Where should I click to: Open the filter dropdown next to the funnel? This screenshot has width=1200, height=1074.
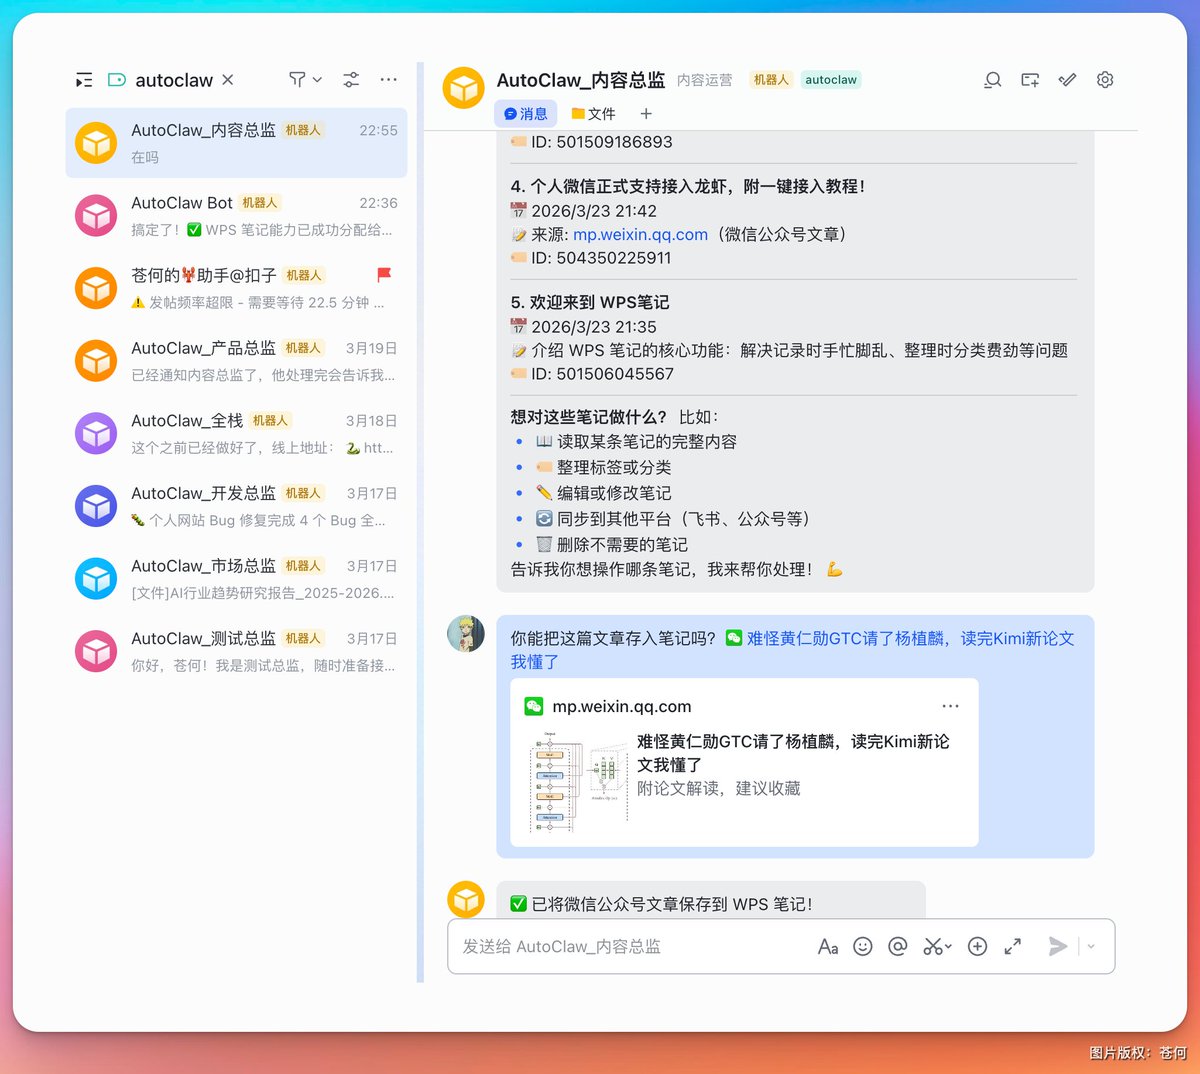[x=316, y=80]
